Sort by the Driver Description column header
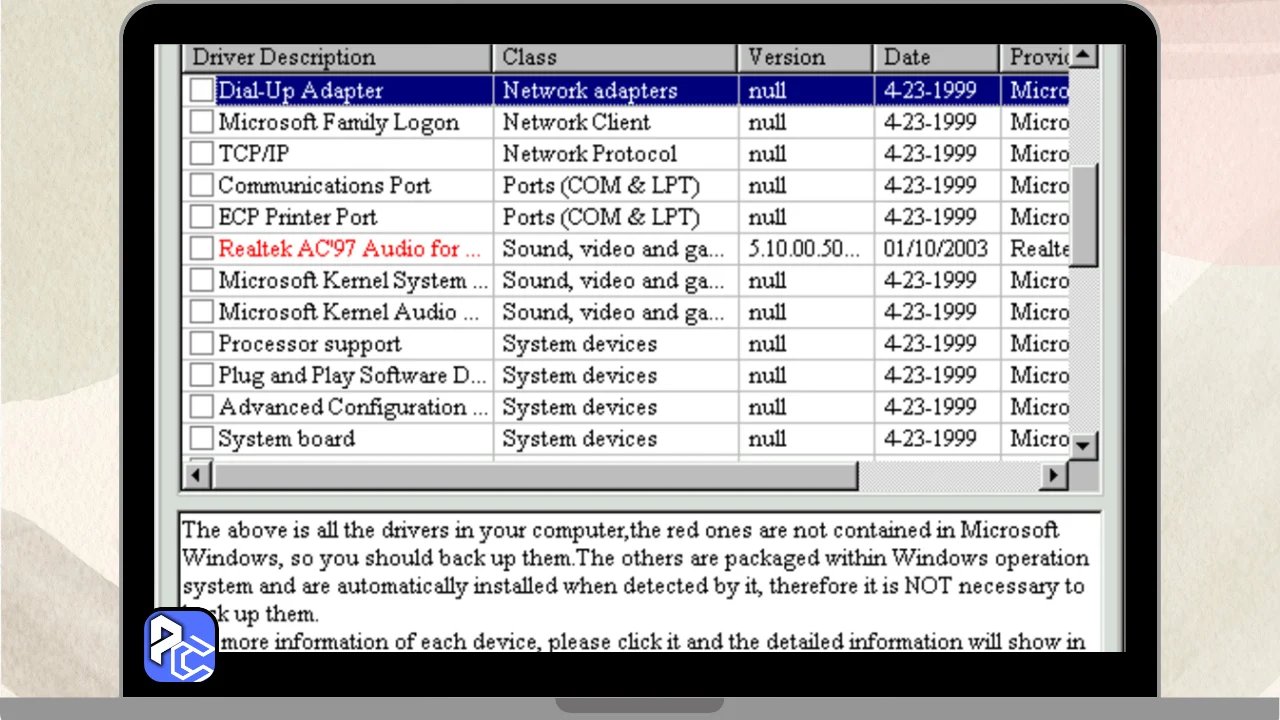This screenshot has height=720, width=1280. click(x=337, y=57)
